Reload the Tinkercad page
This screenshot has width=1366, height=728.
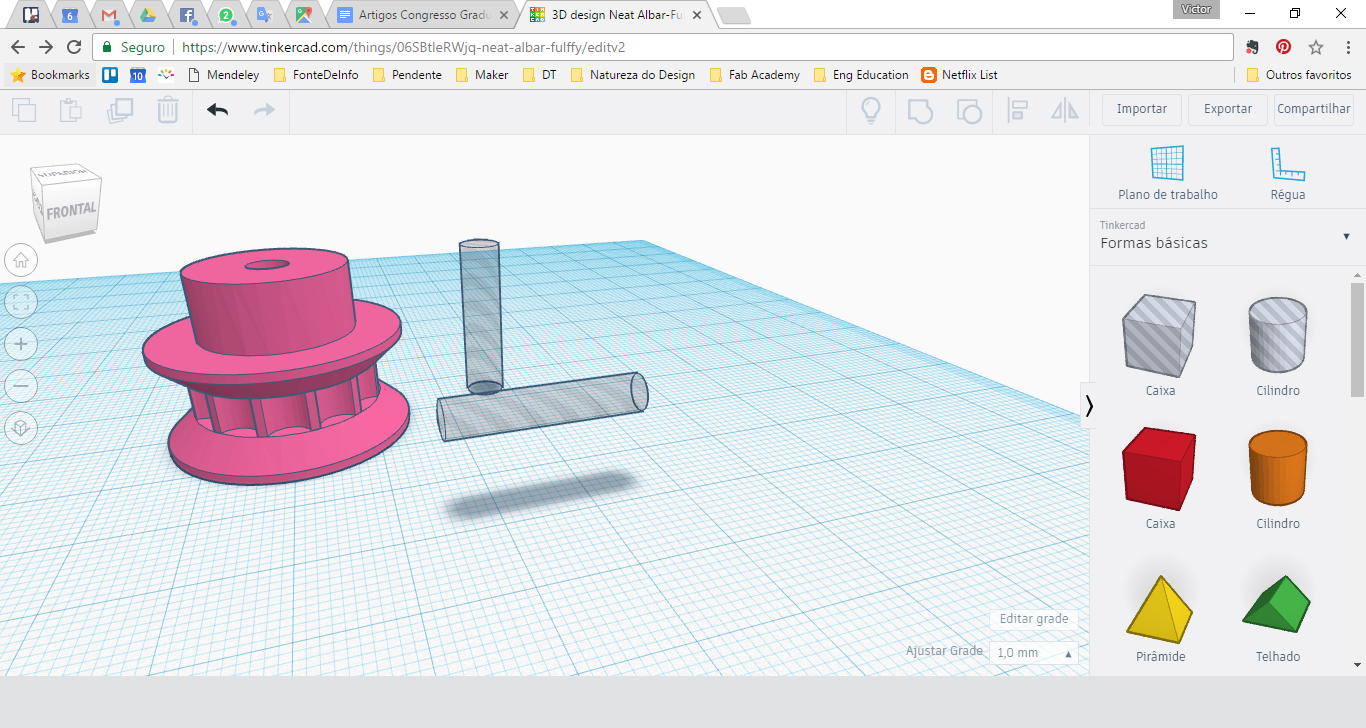click(74, 47)
